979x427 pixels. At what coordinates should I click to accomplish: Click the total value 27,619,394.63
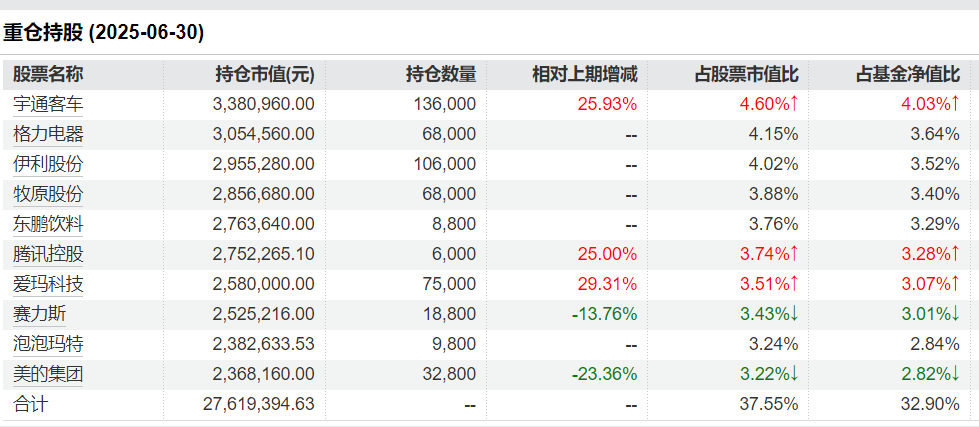click(x=249, y=404)
